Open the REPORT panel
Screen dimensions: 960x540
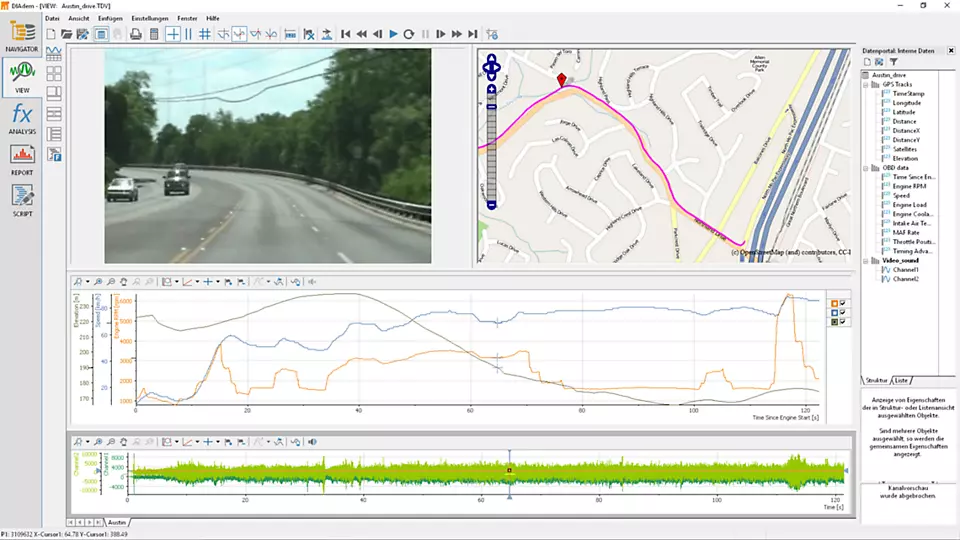click(22, 160)
